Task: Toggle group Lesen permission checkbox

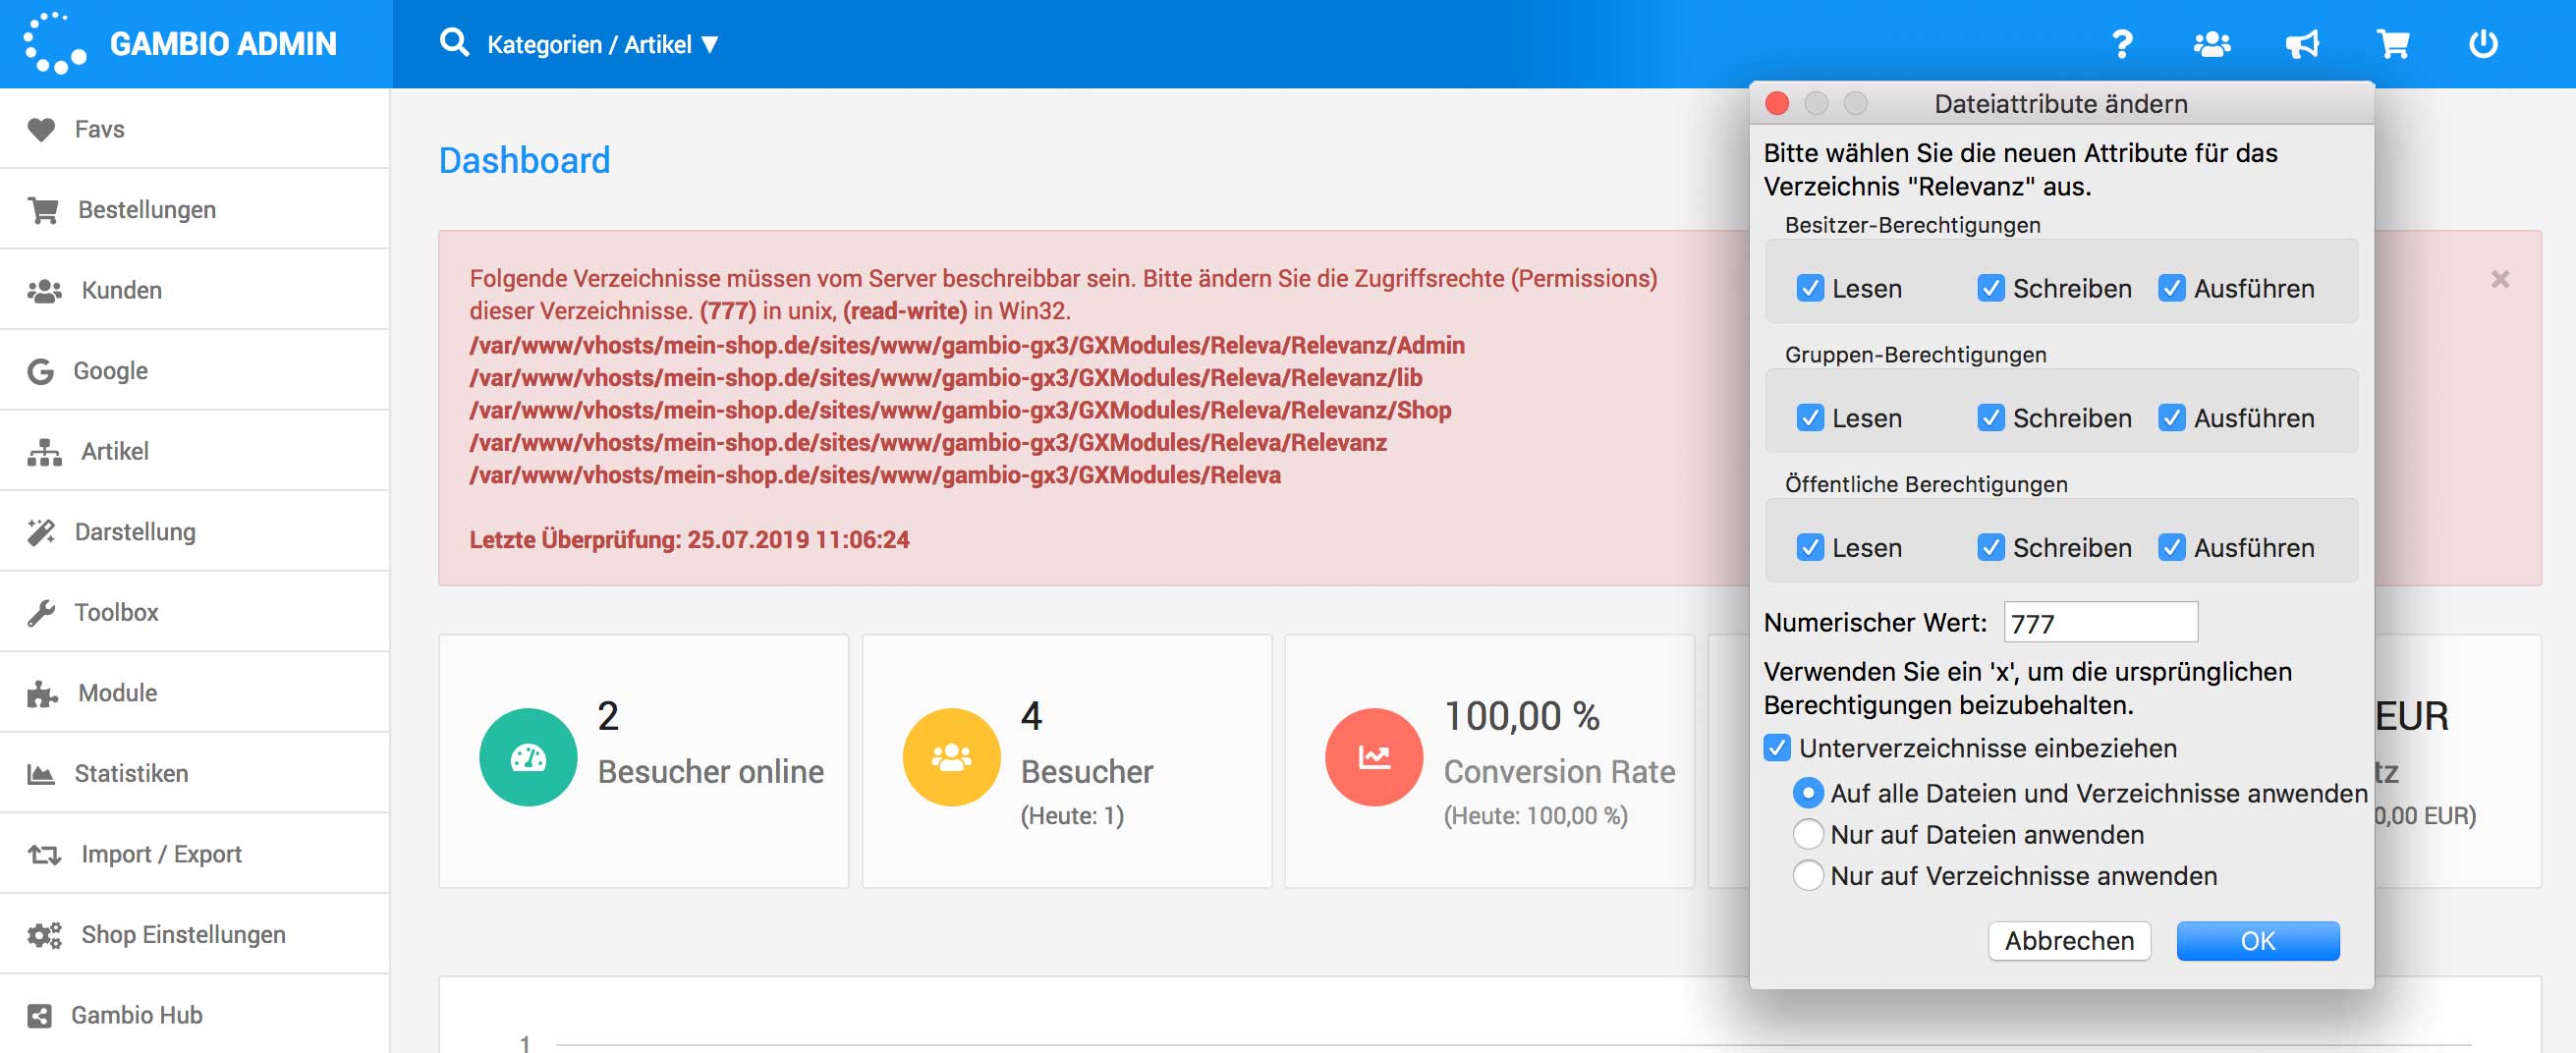Action: pyautogui.click(x=1810, y=418)
